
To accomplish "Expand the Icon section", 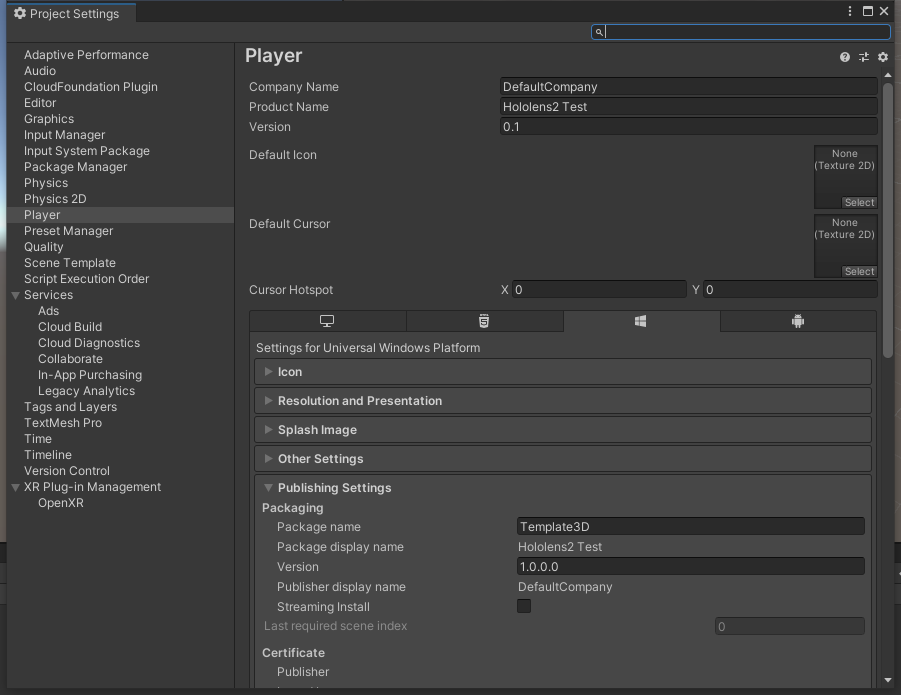I will coord(563,372).
